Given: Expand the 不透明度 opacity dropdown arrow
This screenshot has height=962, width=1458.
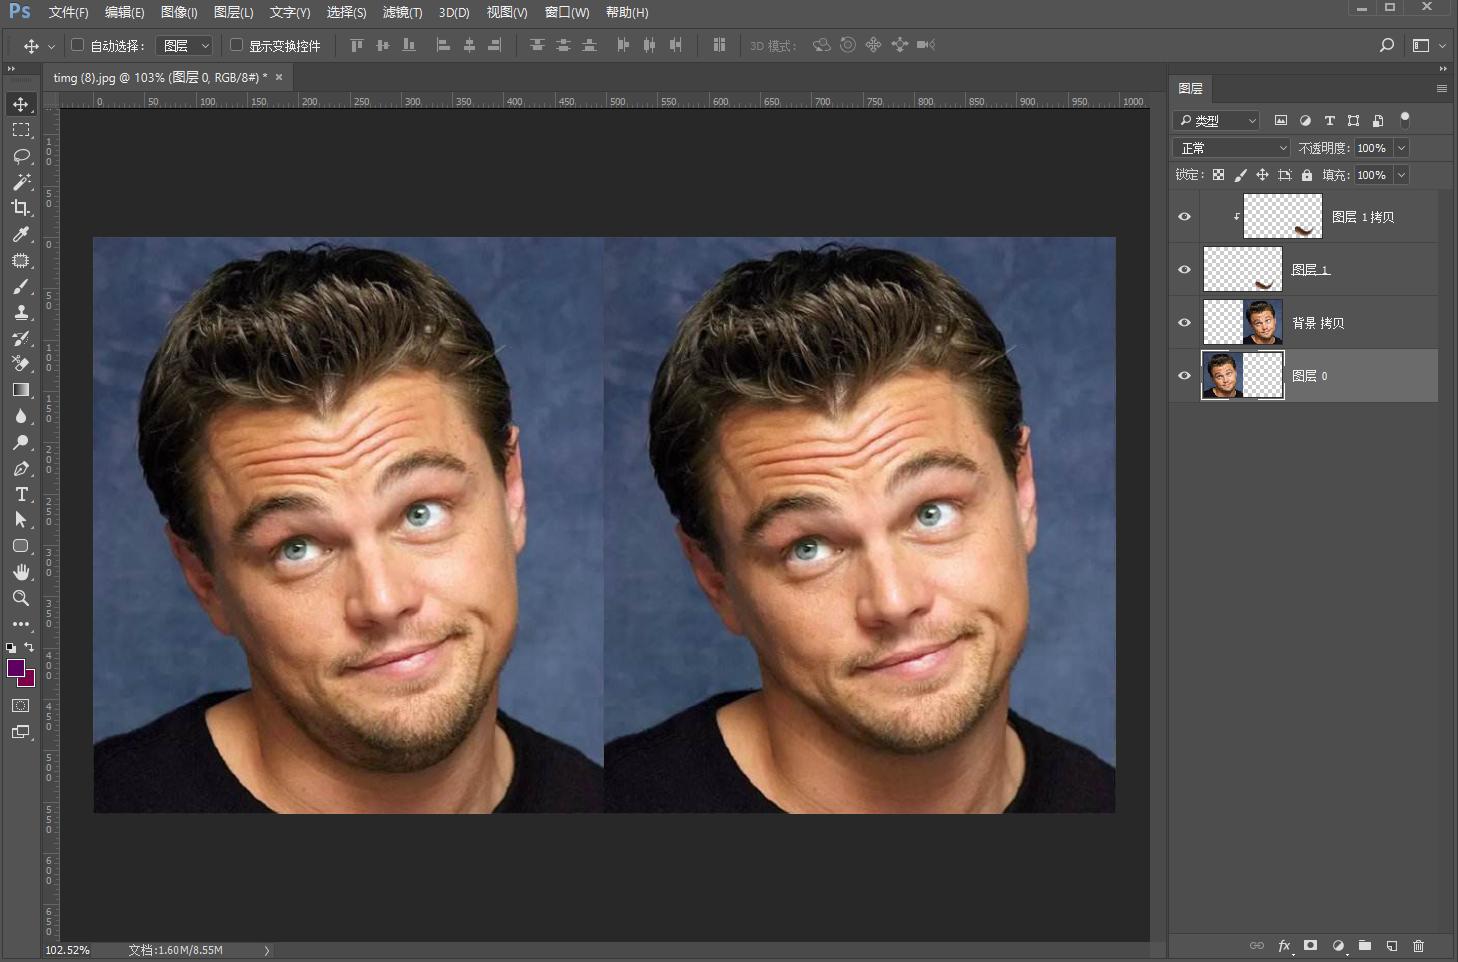Looking at the screenshot, I should pos(1401,148).
